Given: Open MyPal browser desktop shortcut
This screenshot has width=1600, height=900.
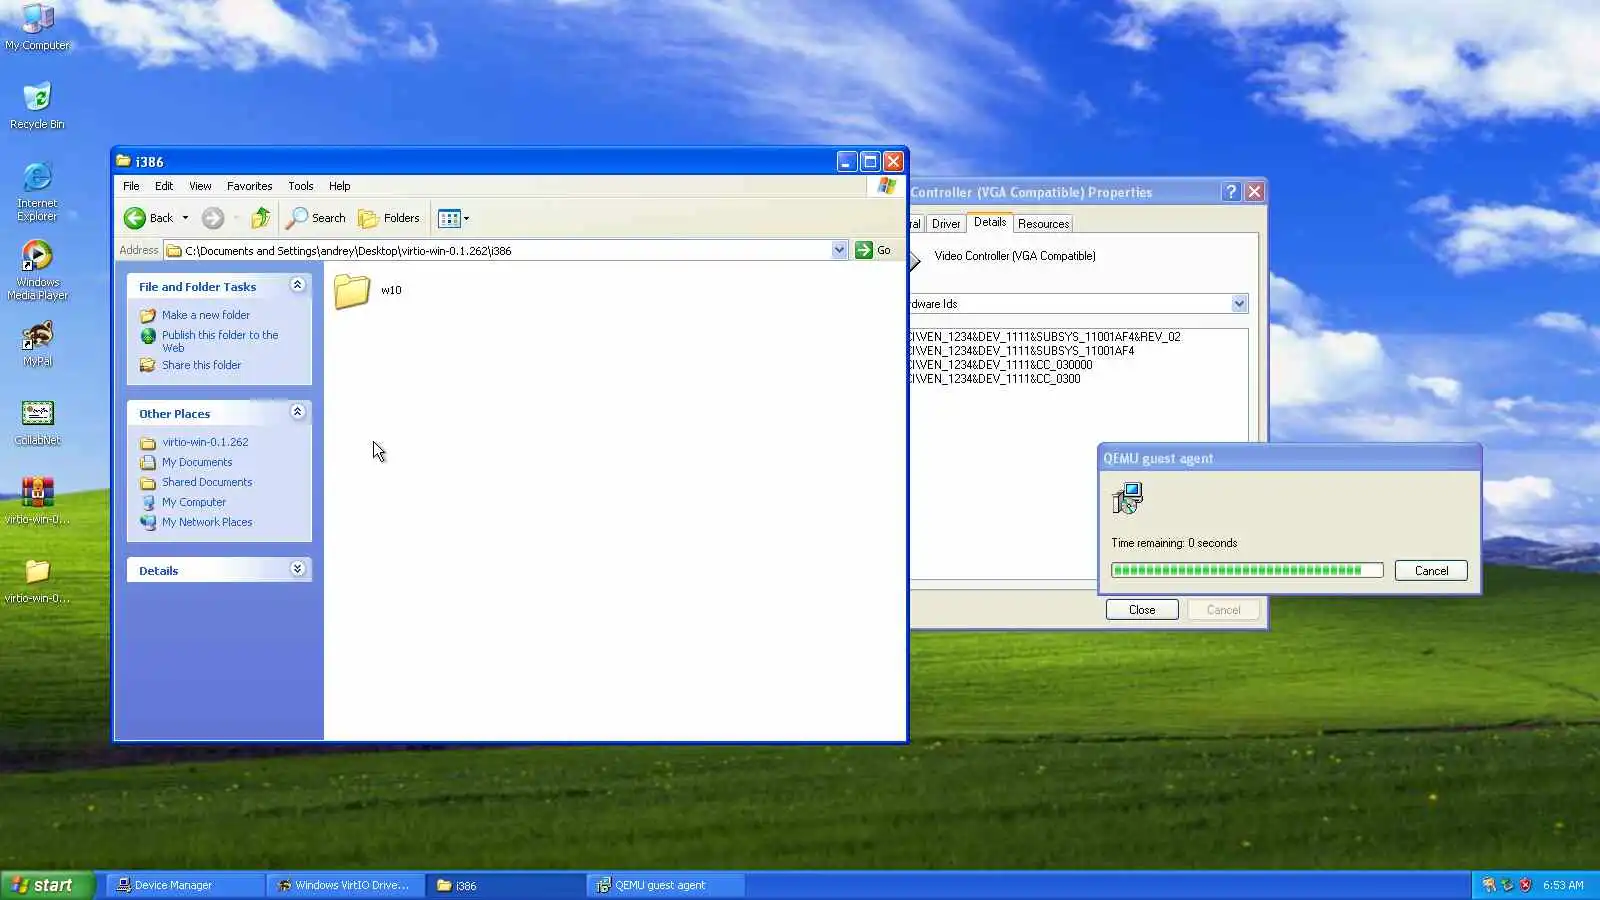Looking at the screenshot, I should pyautogui.click(x=37, y=343).
